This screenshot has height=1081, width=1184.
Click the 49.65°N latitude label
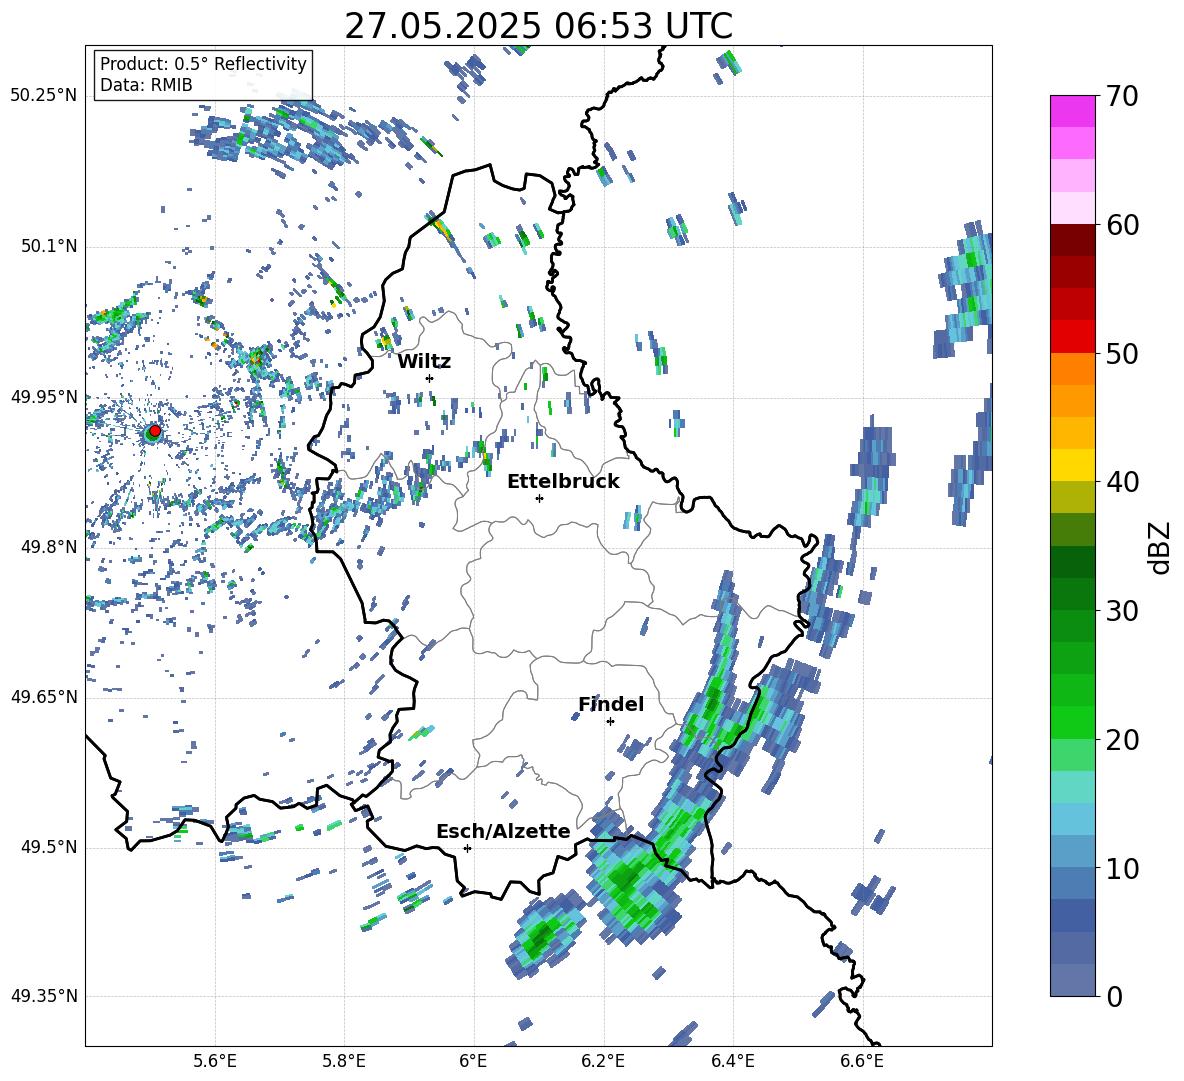click(44, 697)
